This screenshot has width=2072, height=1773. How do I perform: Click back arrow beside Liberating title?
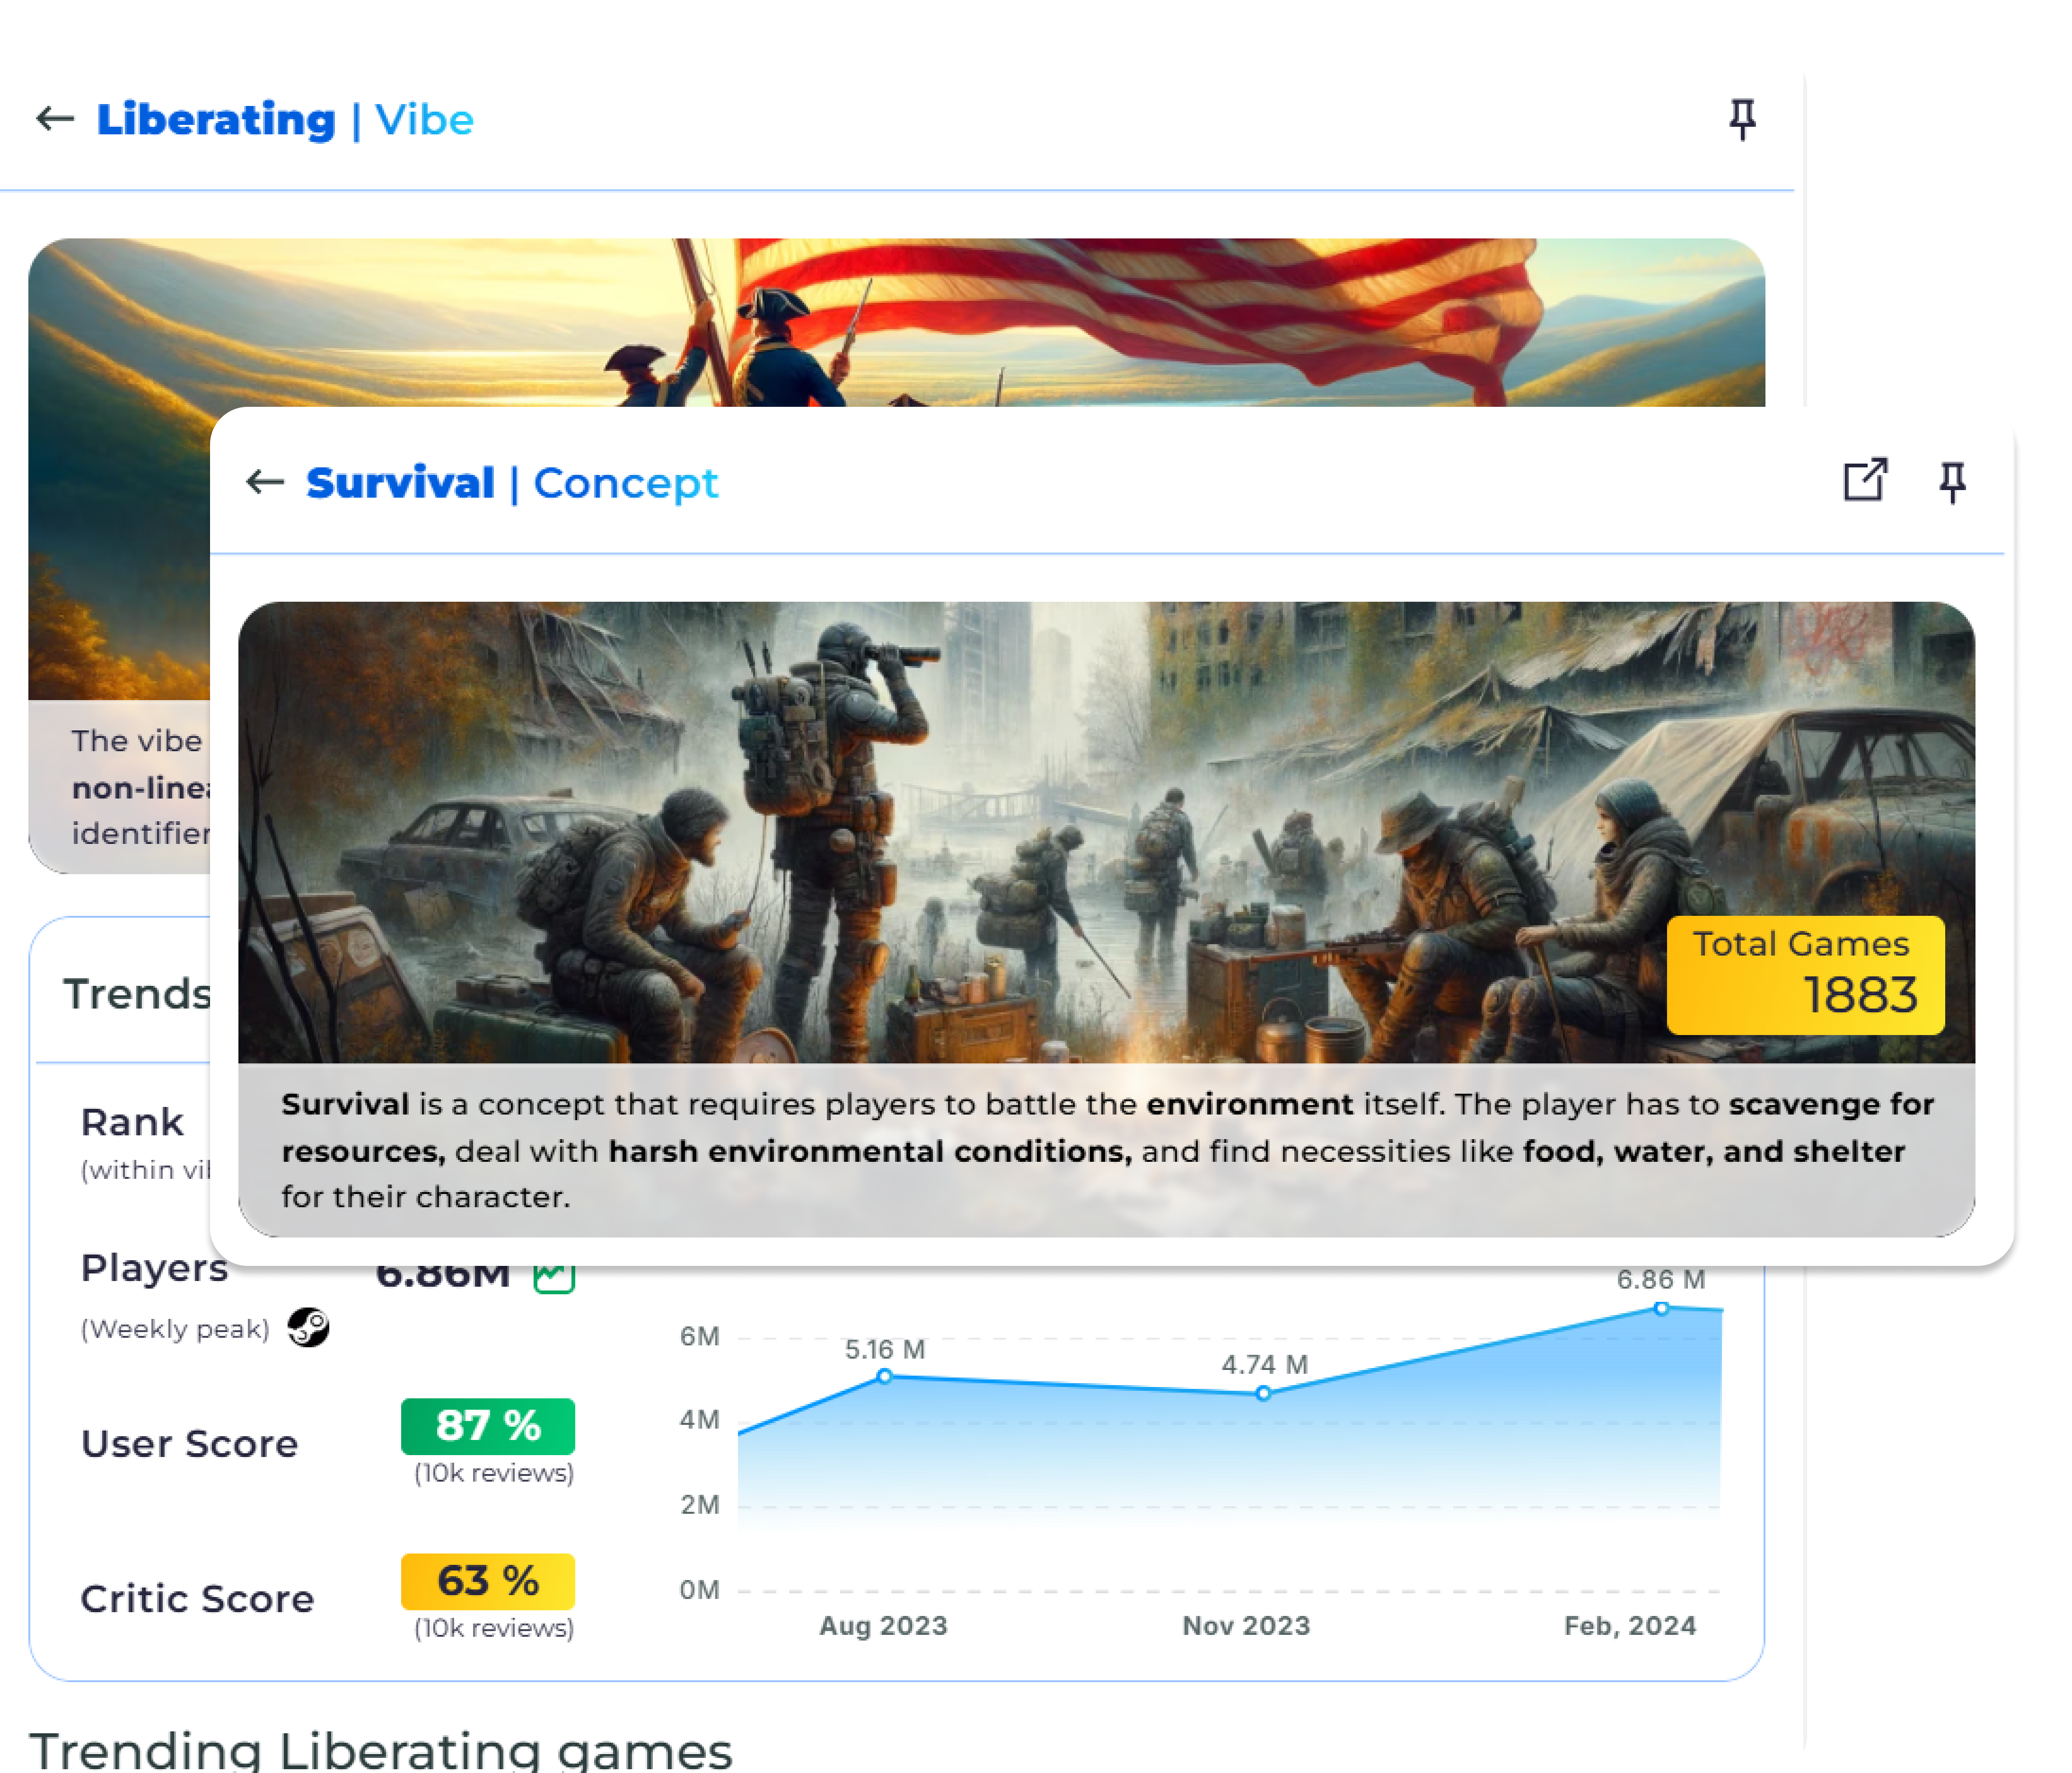point(55,119)
